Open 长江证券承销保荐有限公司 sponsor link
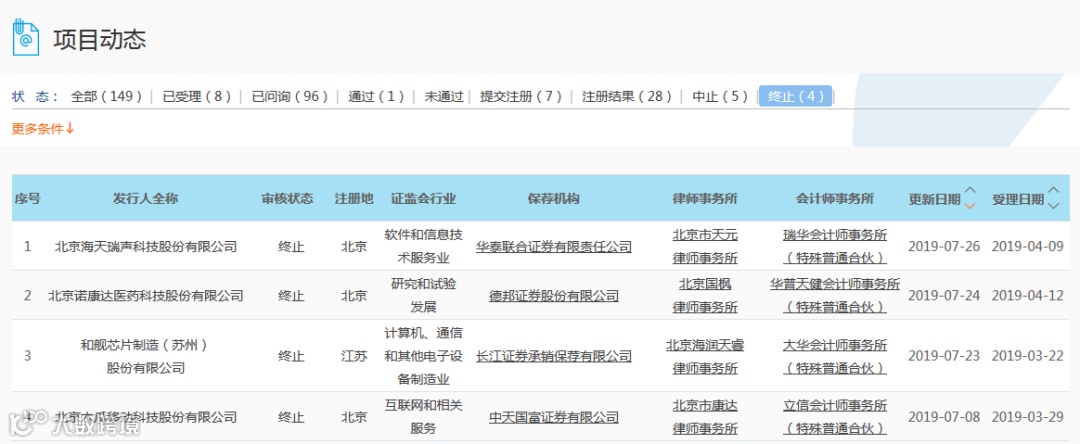Screen dimensions: 1080x444 554,356
